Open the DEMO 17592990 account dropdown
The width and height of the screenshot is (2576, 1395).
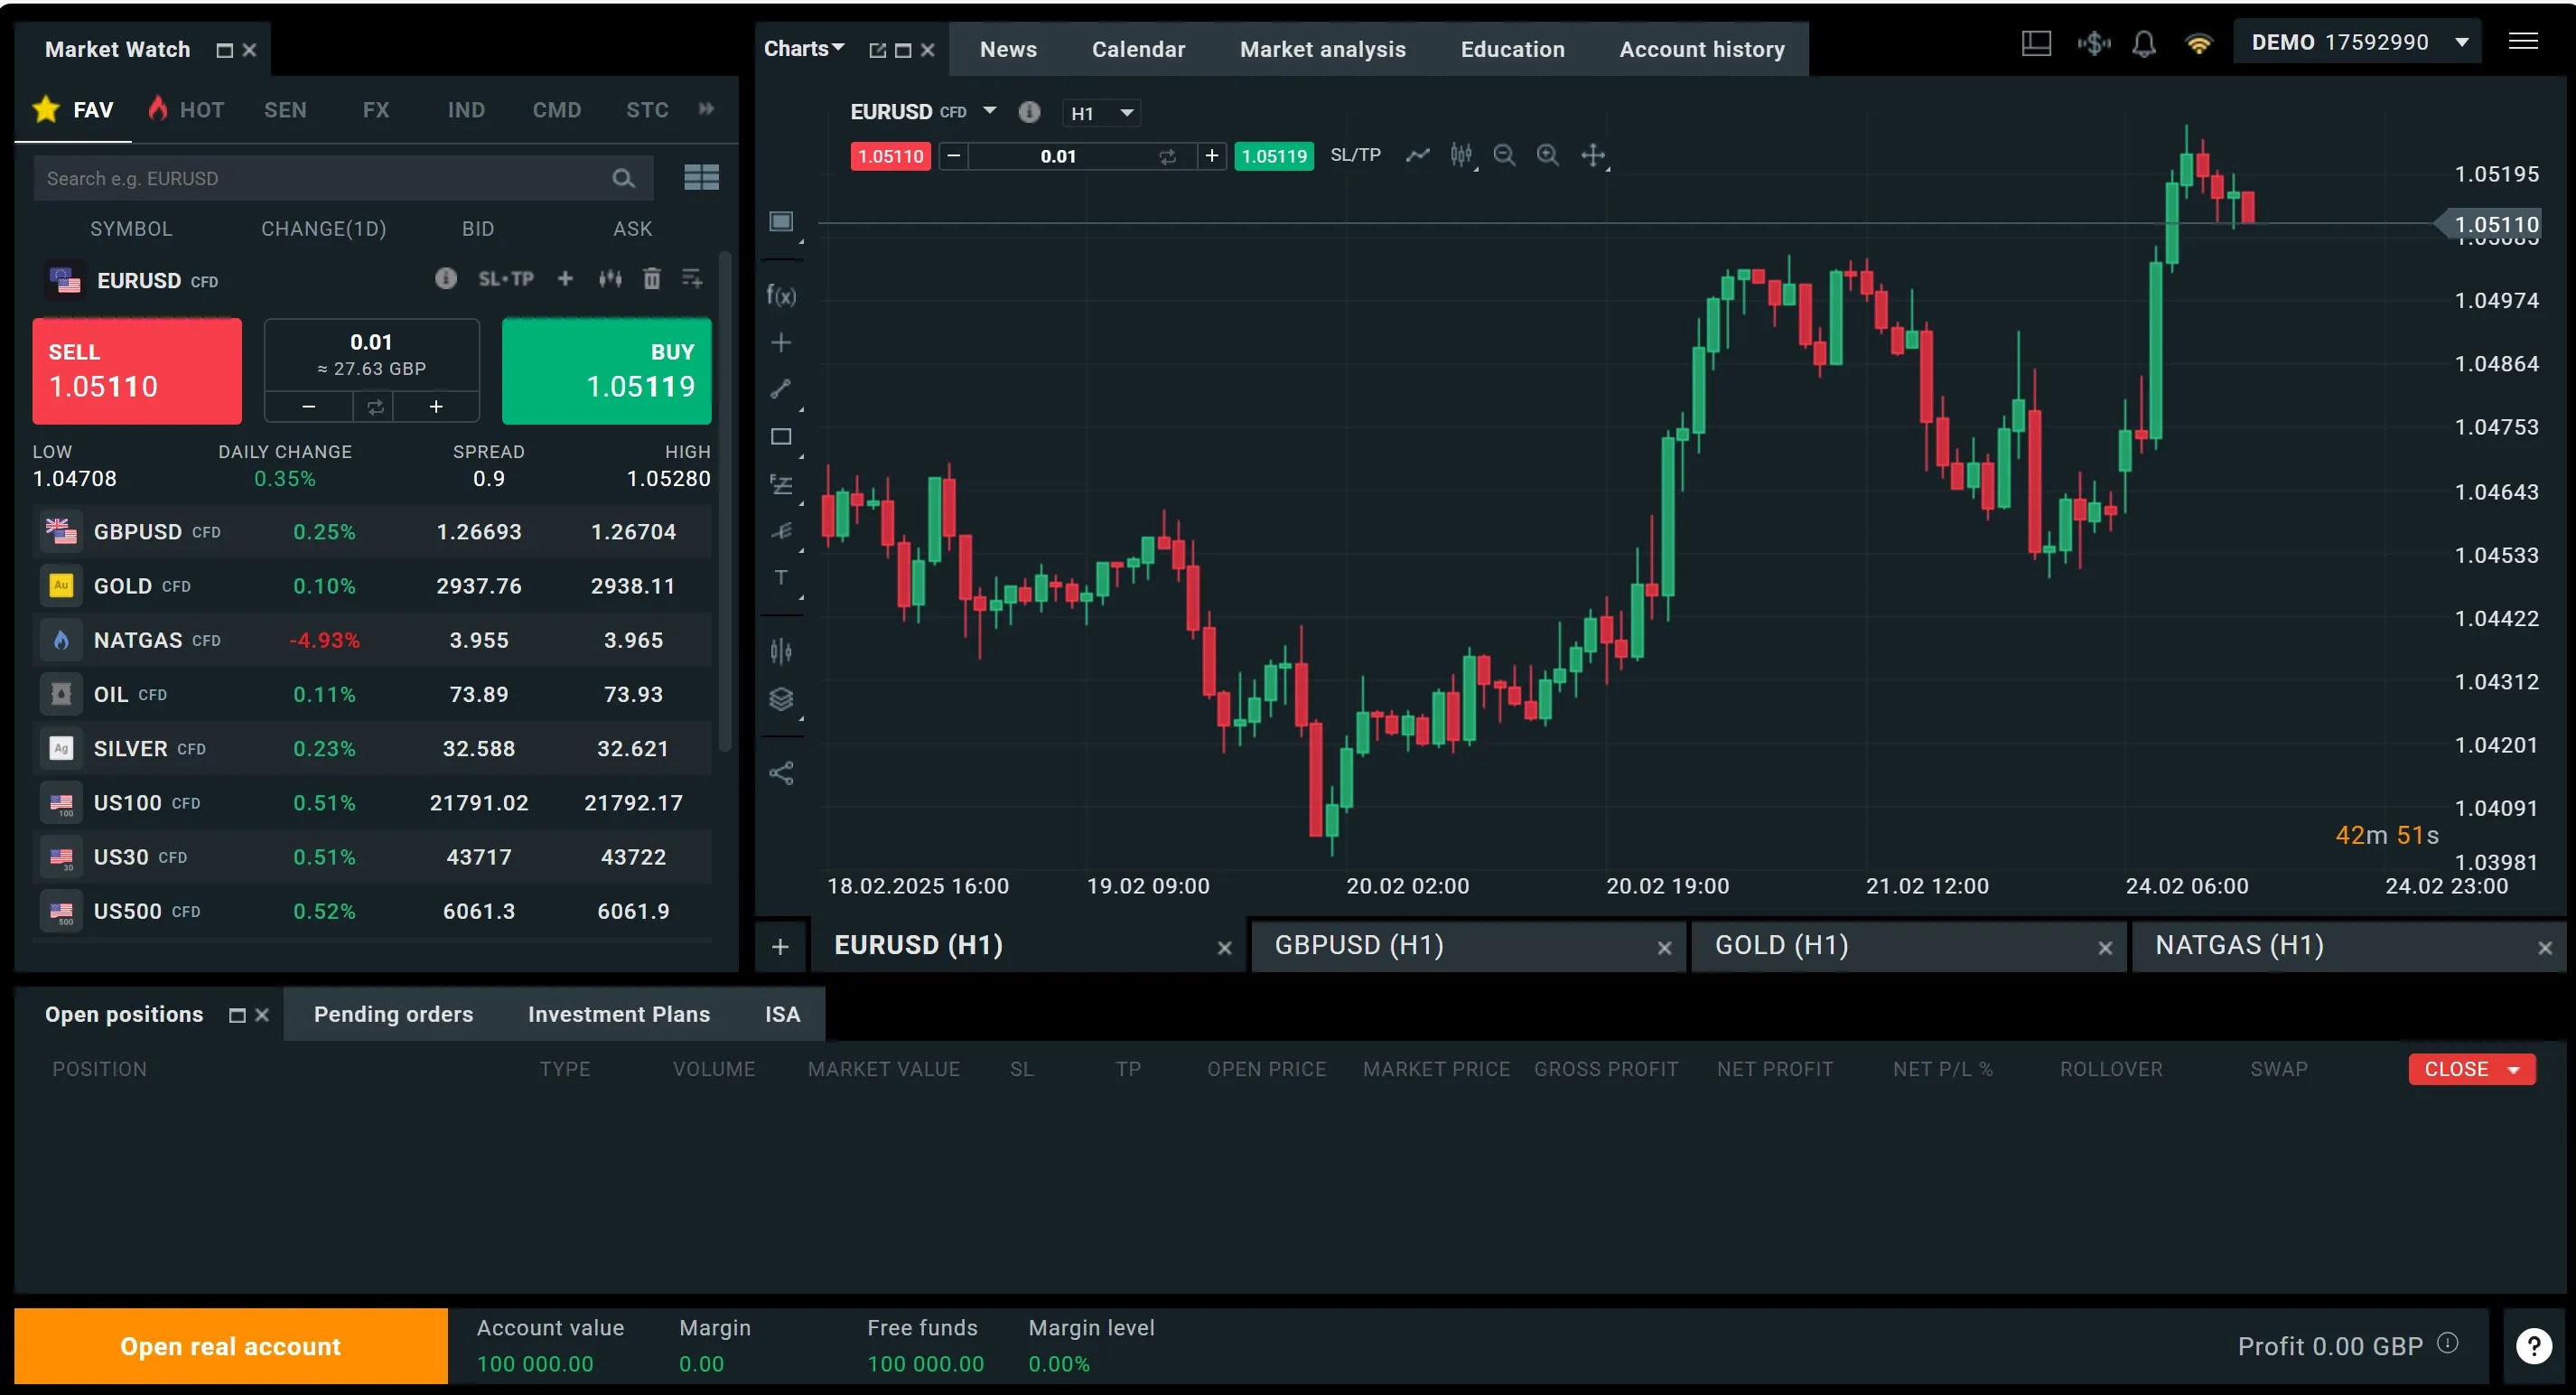[x=2359, y=42]
